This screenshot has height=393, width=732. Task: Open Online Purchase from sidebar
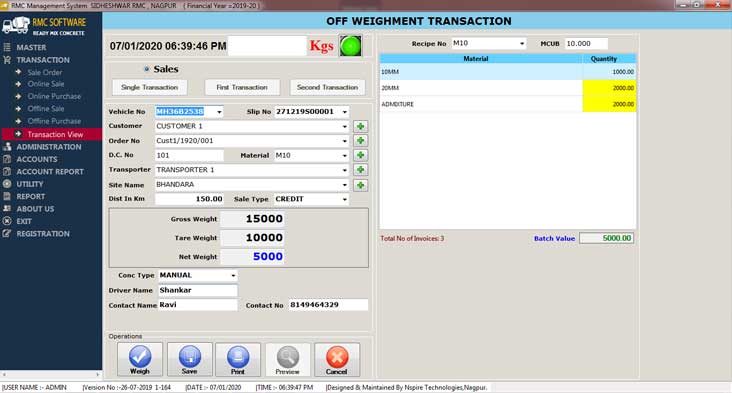coord(54,96)
